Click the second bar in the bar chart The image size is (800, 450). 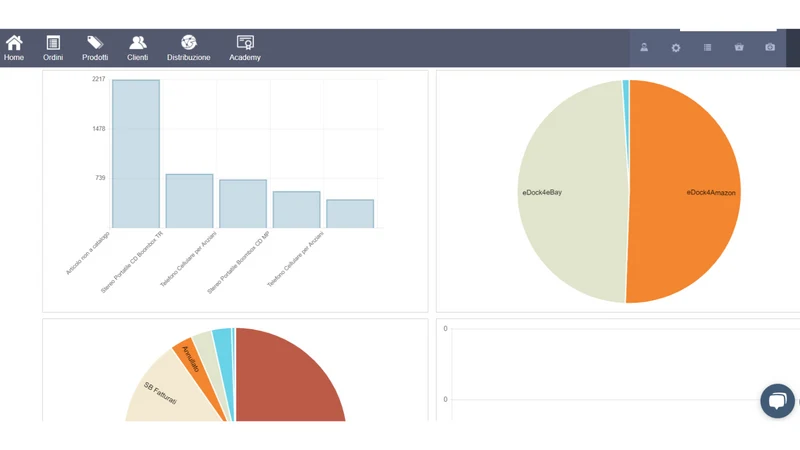pos(189,201)
